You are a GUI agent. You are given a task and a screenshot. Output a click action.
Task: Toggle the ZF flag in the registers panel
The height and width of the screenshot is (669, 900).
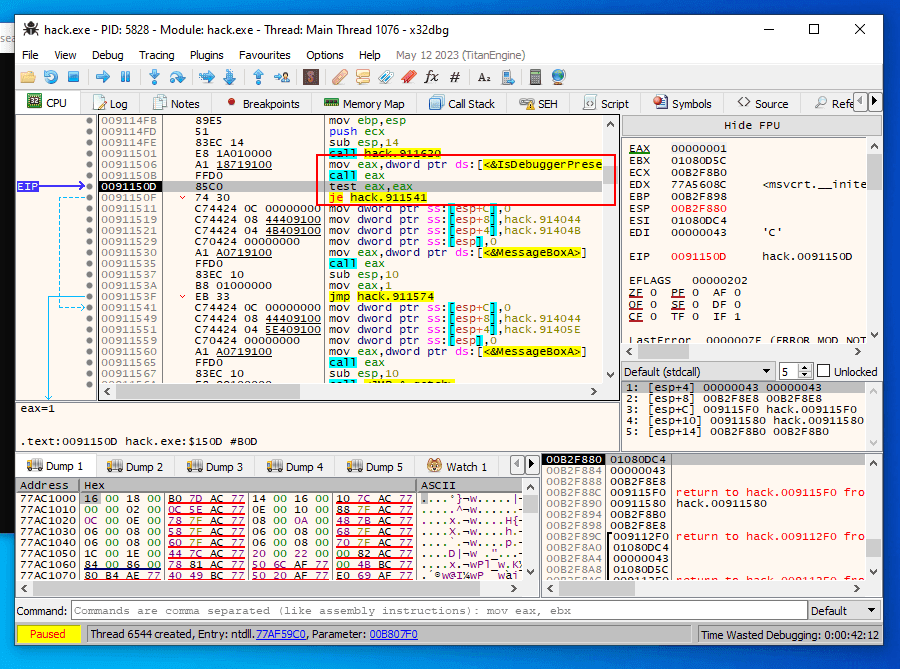(x=636, y=292)
